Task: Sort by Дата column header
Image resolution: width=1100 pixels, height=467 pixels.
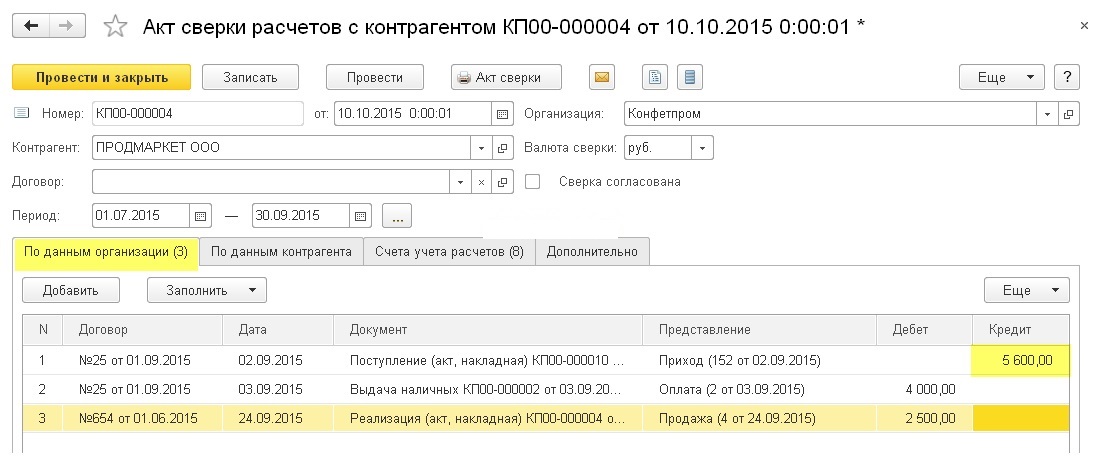Action: point(278,330)
